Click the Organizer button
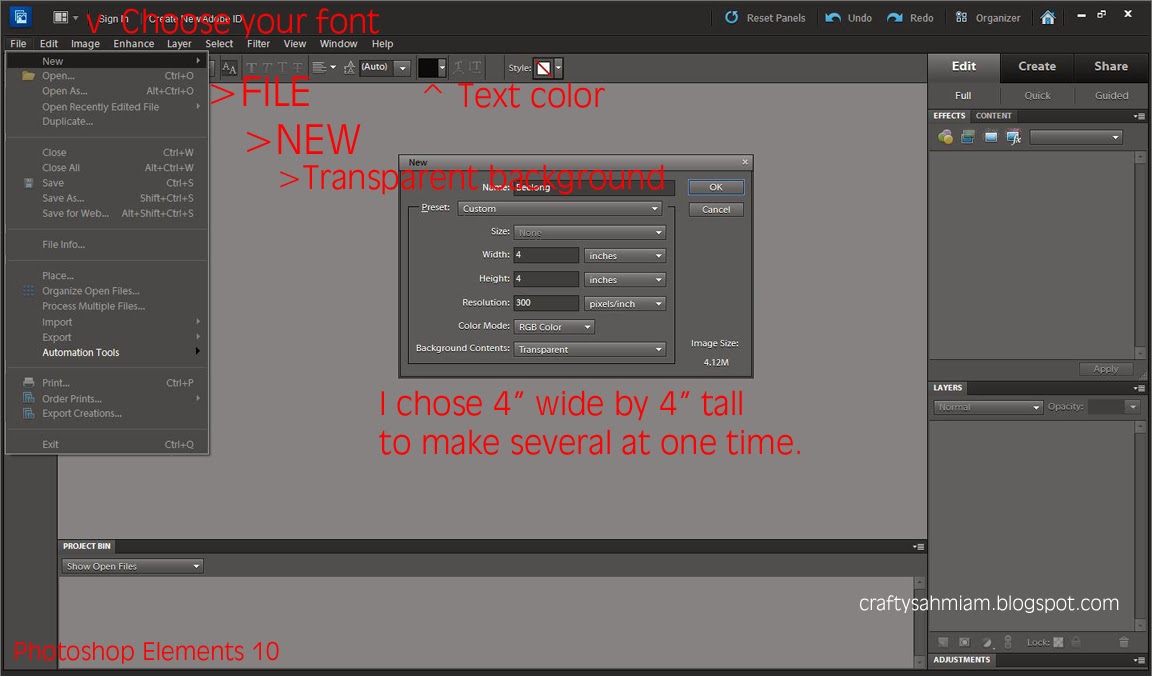 [x=987, y=18]
